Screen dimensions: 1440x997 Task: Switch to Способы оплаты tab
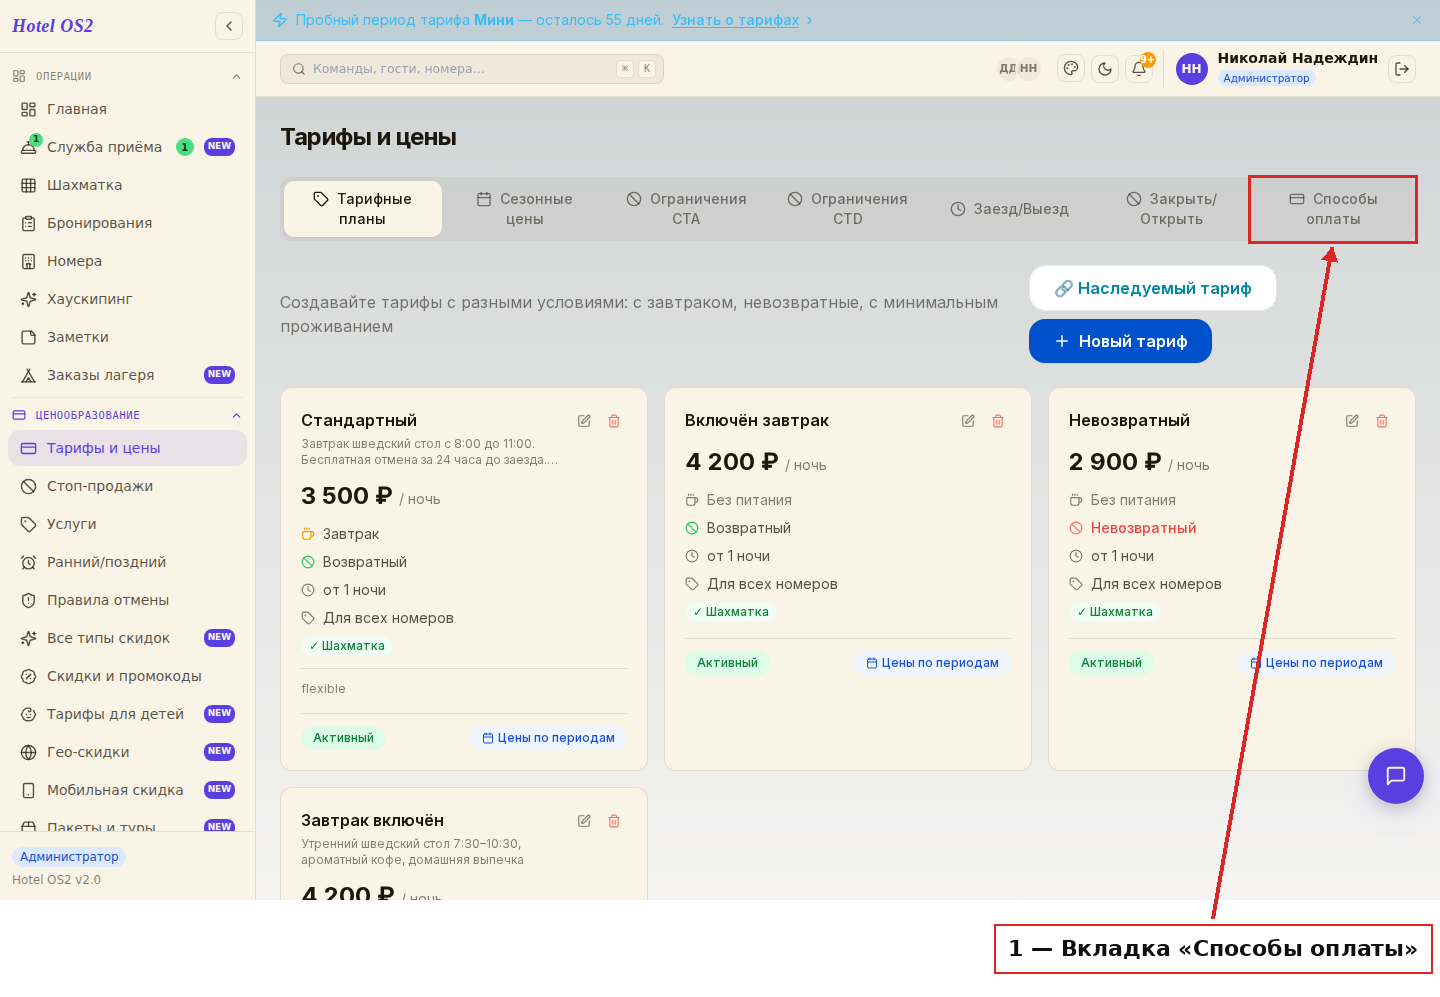click(1333, 209)
